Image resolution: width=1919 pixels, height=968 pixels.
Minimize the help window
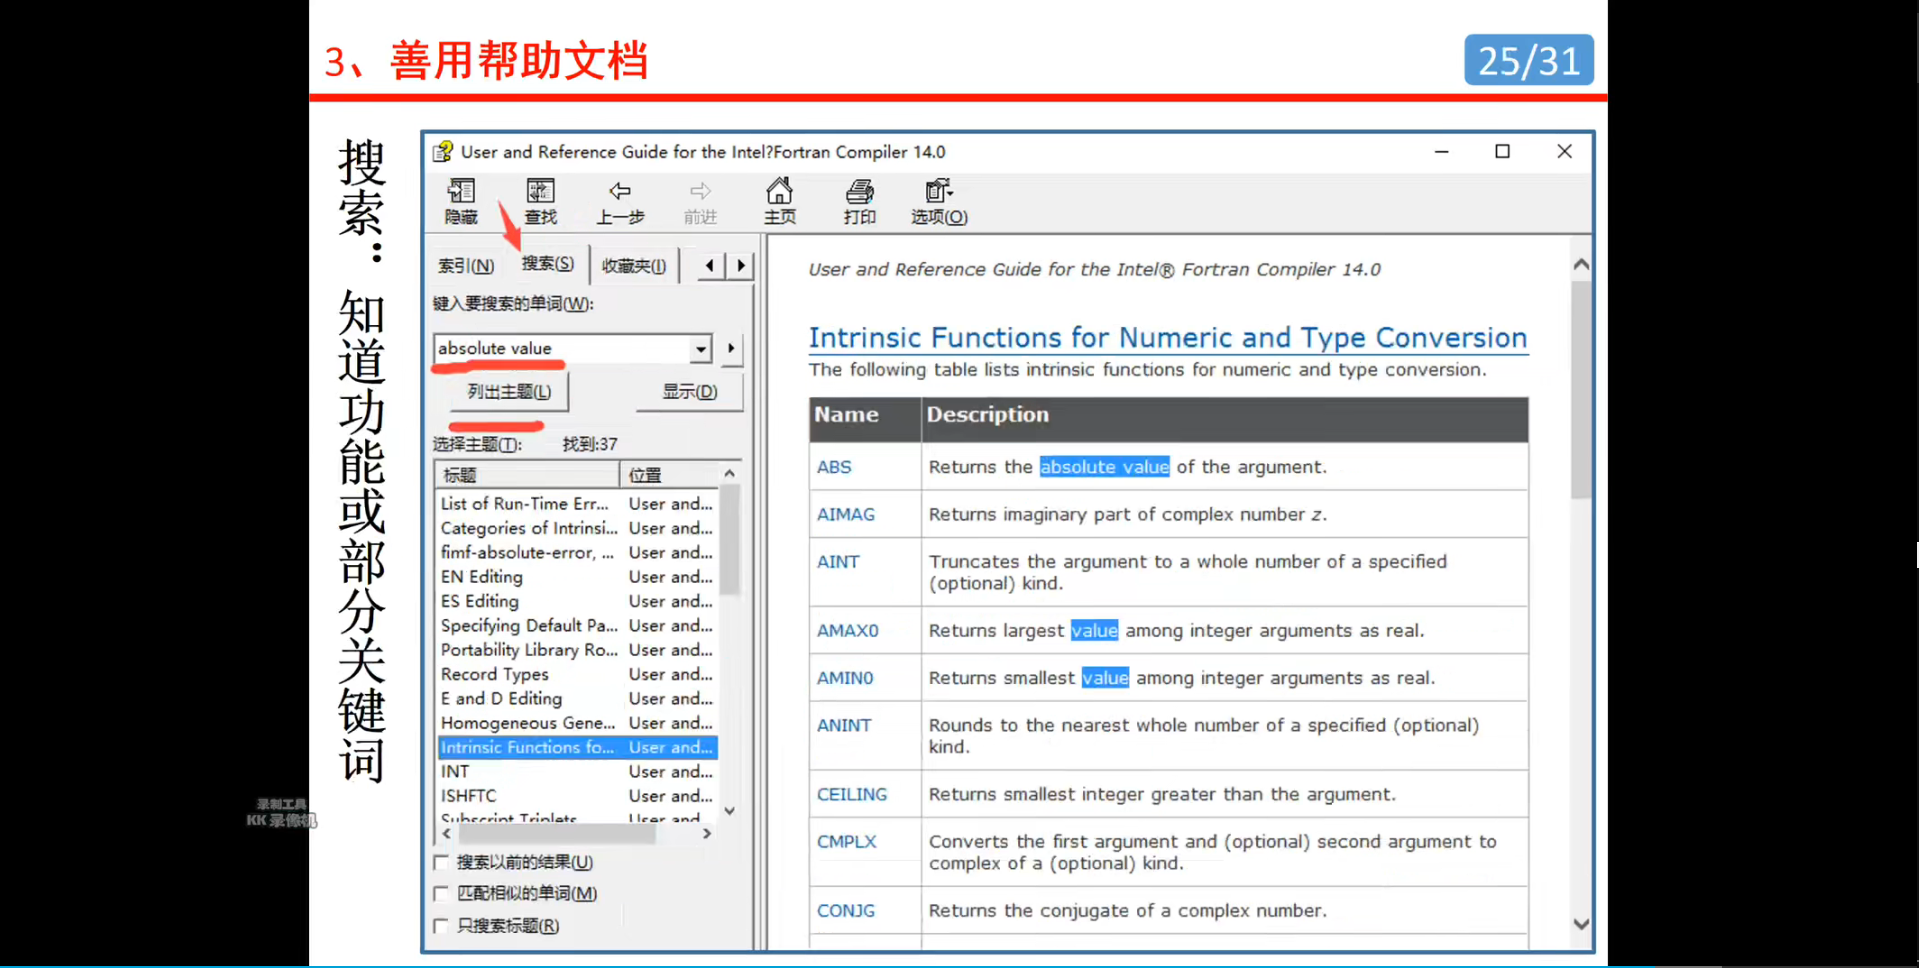1441,152
